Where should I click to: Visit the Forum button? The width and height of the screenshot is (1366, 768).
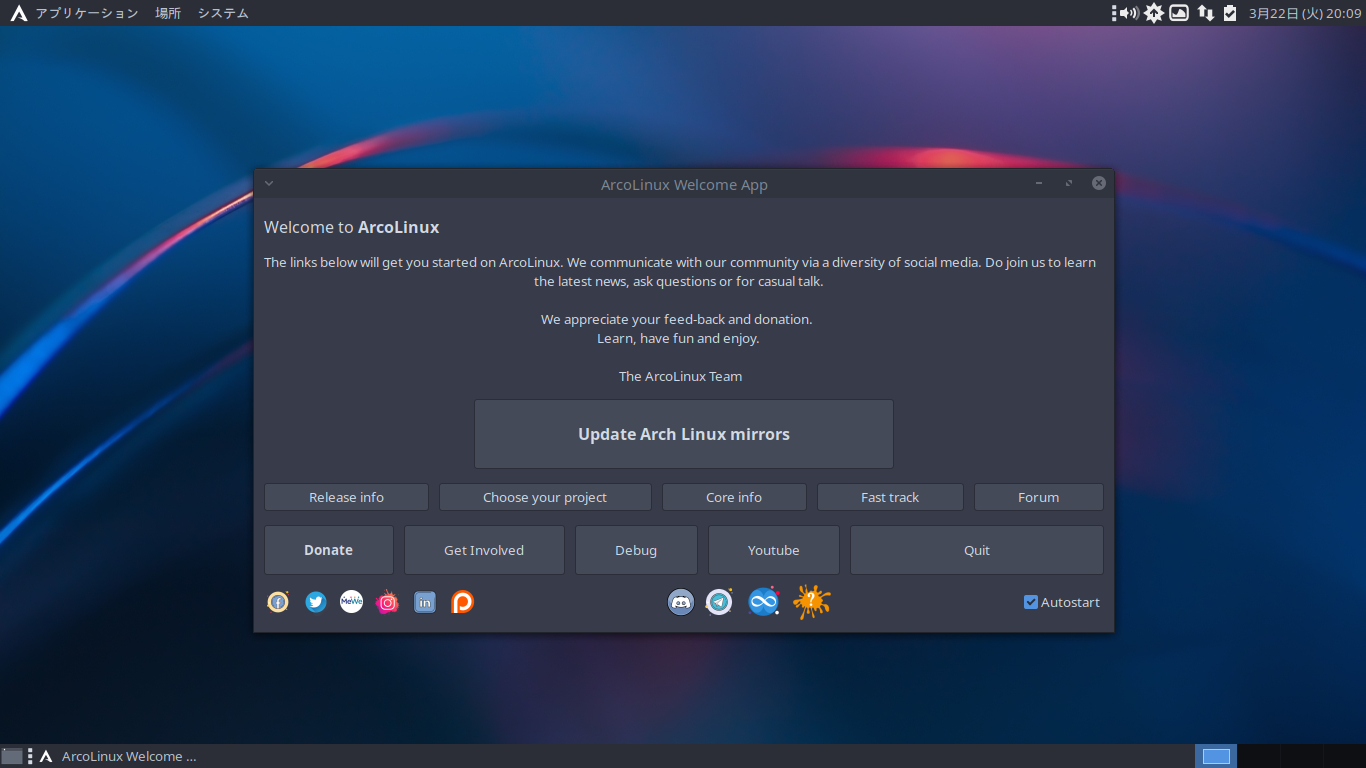pyautogui.click(x=1039, y=497)
